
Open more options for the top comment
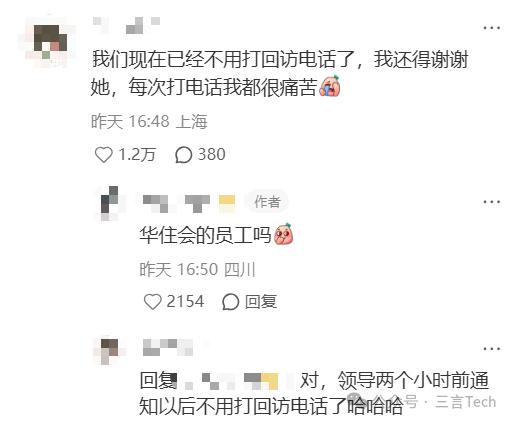click(x=492, y=28)
